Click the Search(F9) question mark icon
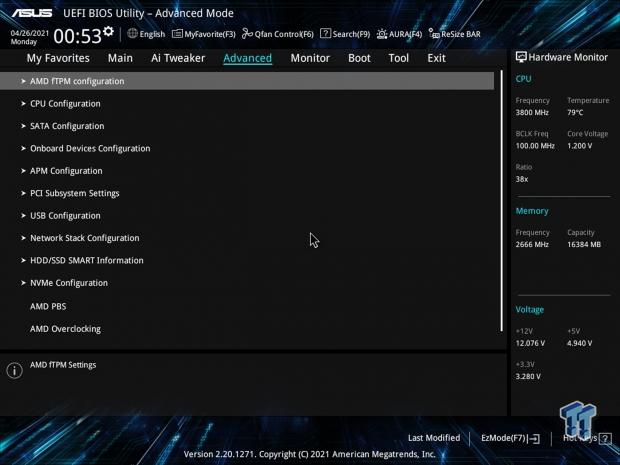 coord(325,34)
